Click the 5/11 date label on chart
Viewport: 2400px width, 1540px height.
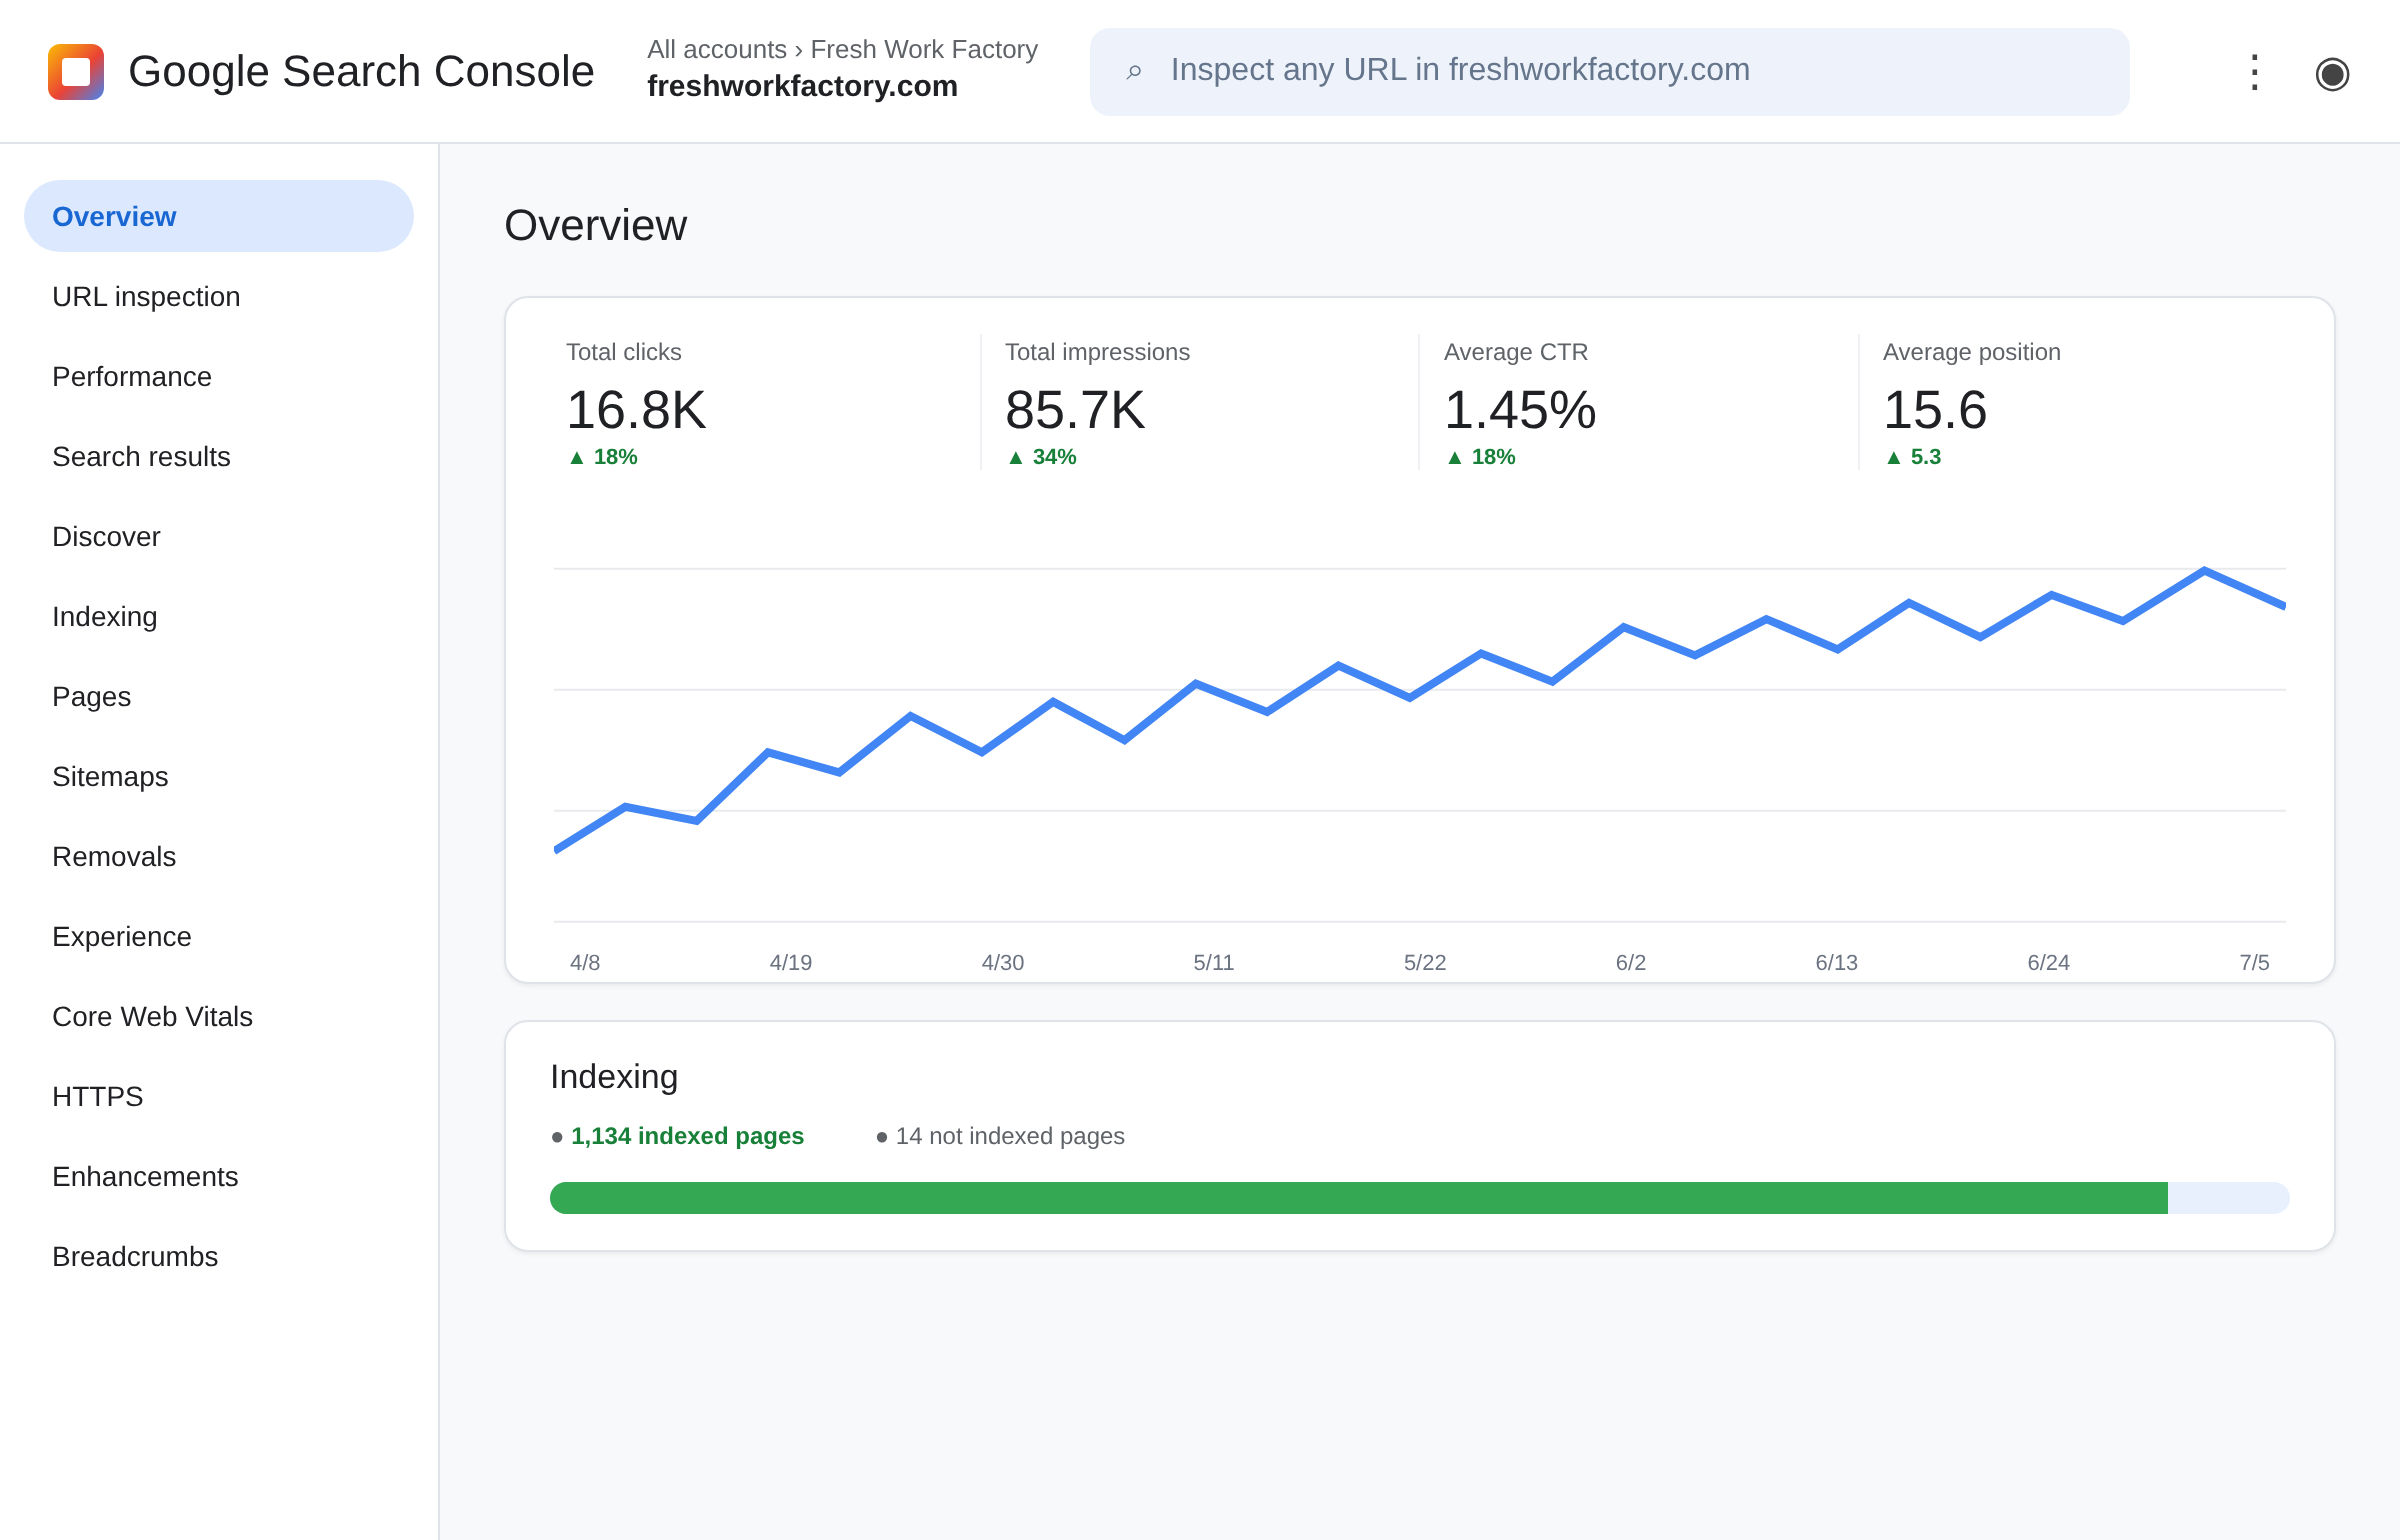pos(1213,962)
